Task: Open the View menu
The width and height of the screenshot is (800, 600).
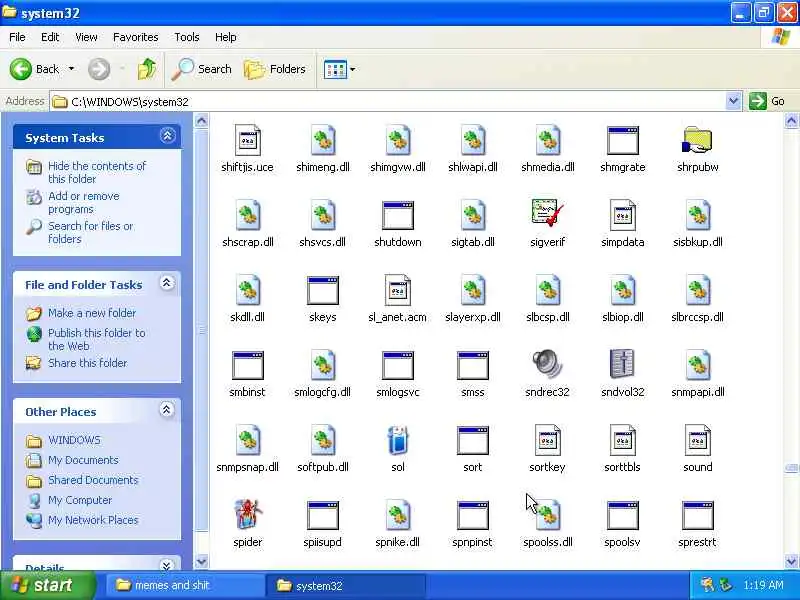Action: click(x=86, y=37)
